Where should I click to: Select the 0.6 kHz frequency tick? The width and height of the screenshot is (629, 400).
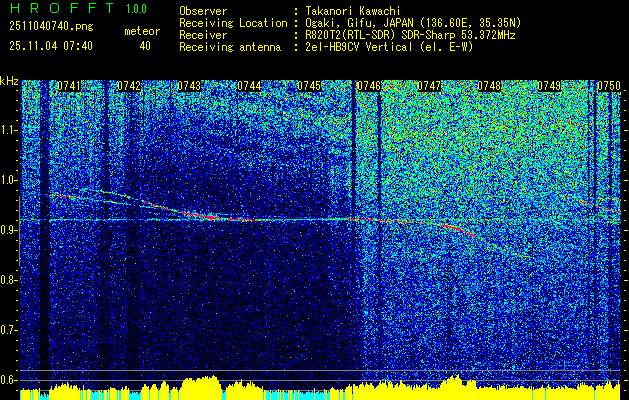(9, 379)
